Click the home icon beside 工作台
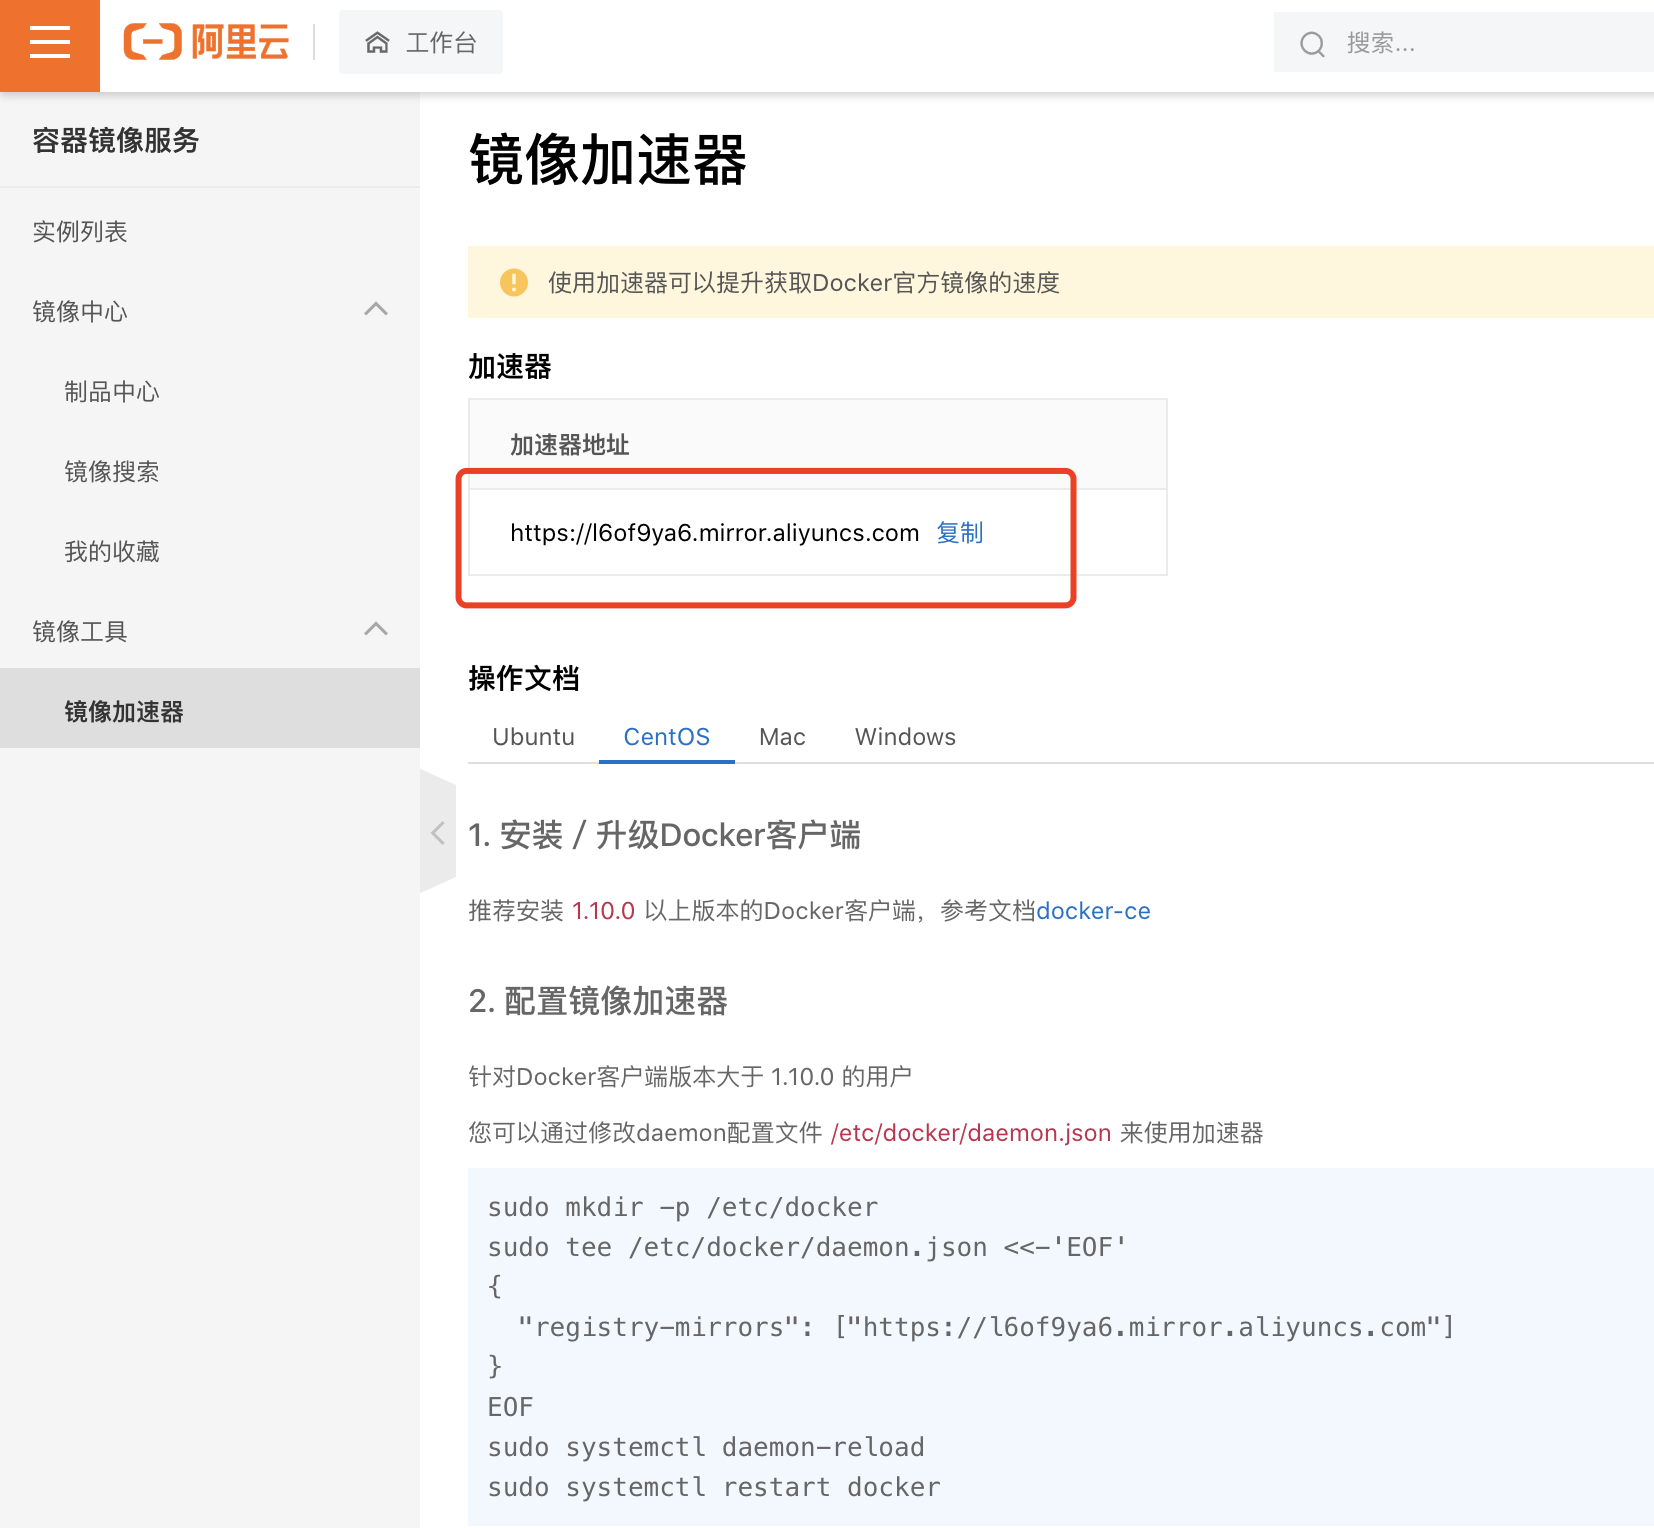Viewport: 1654px width, 1528px height. pyautogui.click(x=377, y=43)
